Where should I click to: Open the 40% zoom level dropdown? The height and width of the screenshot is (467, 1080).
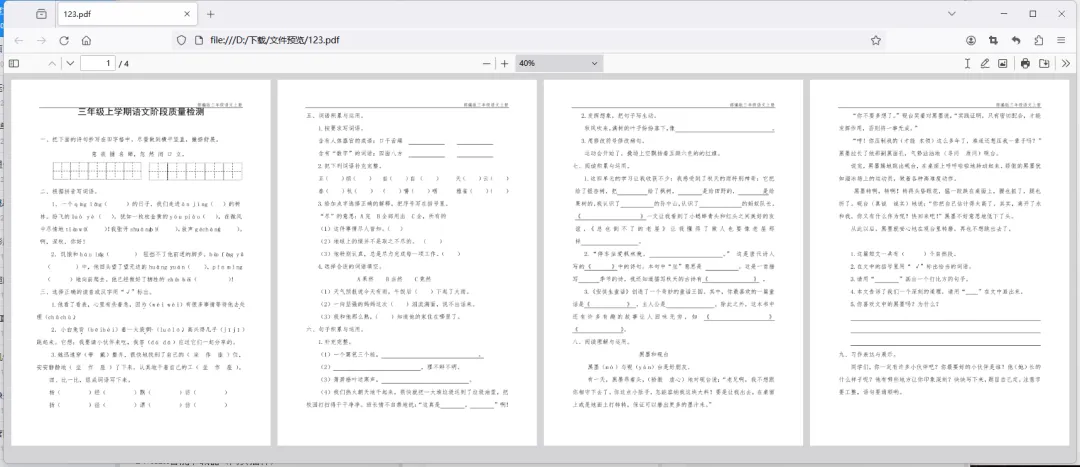(x=559, y=63)
